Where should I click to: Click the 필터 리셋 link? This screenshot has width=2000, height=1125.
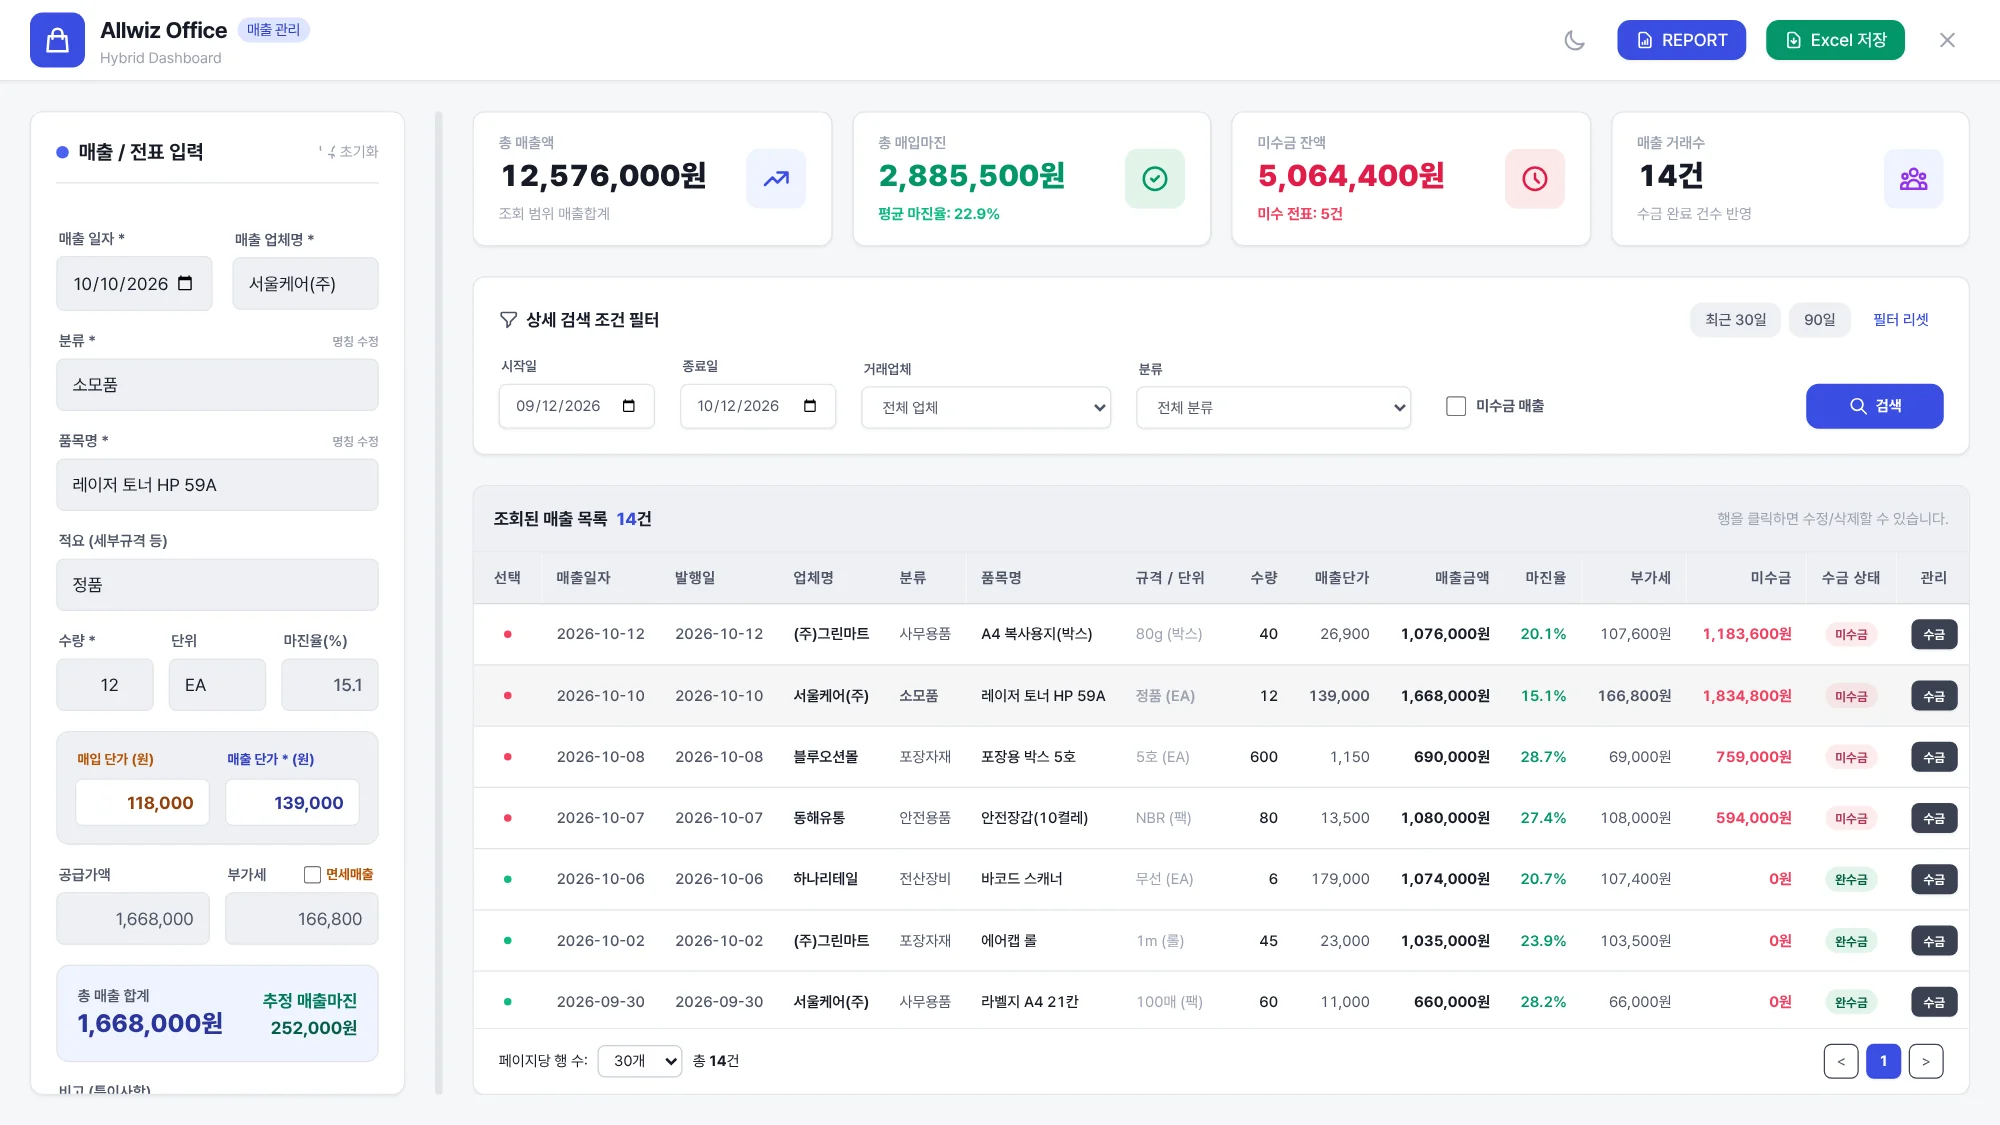(x=1901, y=320)
